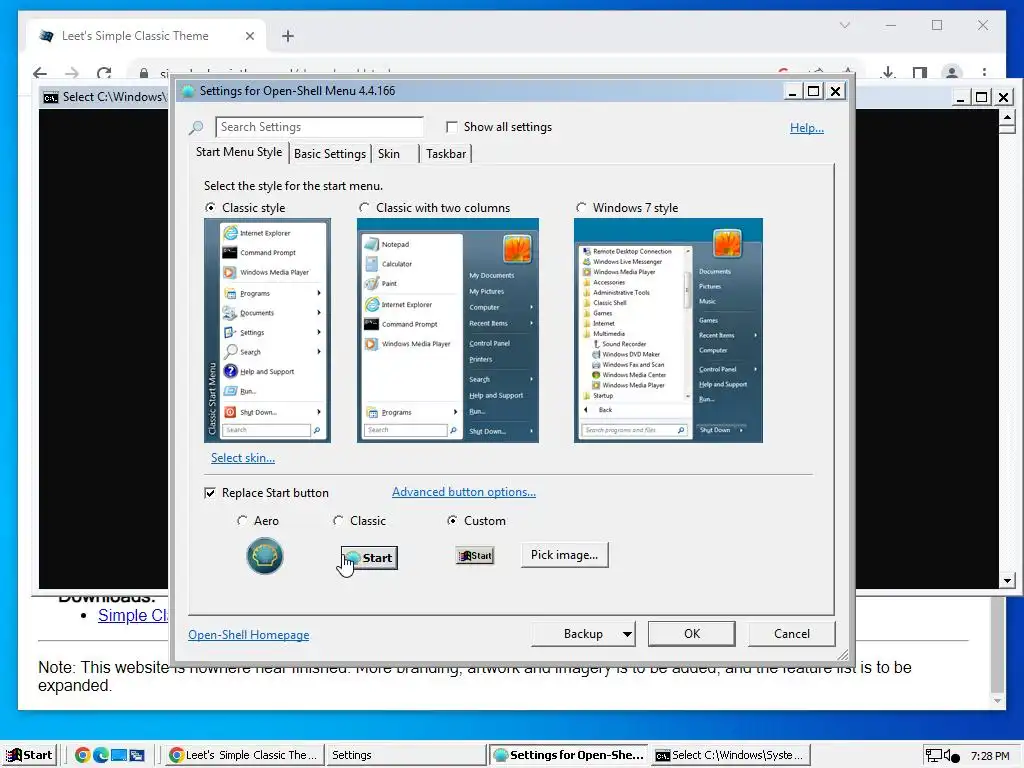
Task: Click the Backup button
Action: 583,634
